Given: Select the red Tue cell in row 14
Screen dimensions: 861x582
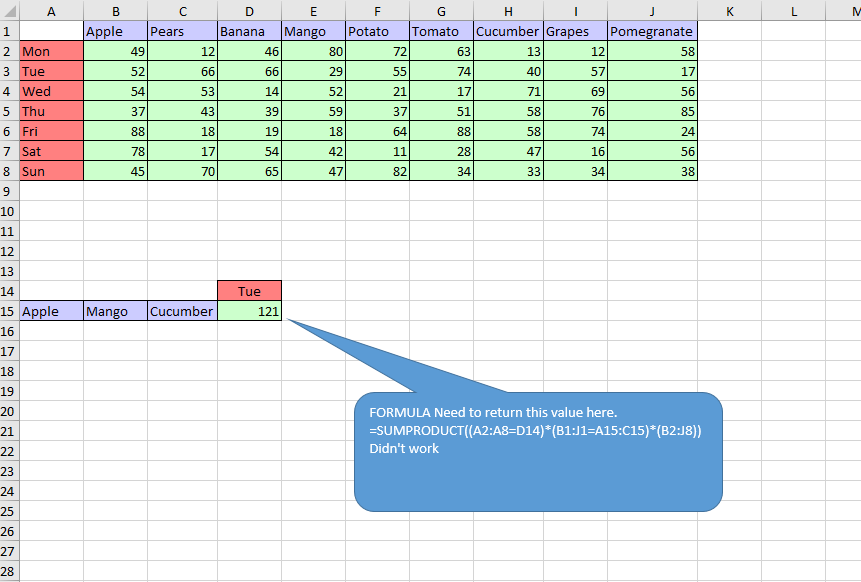Looking at the screenshot, I should [249, 291].
